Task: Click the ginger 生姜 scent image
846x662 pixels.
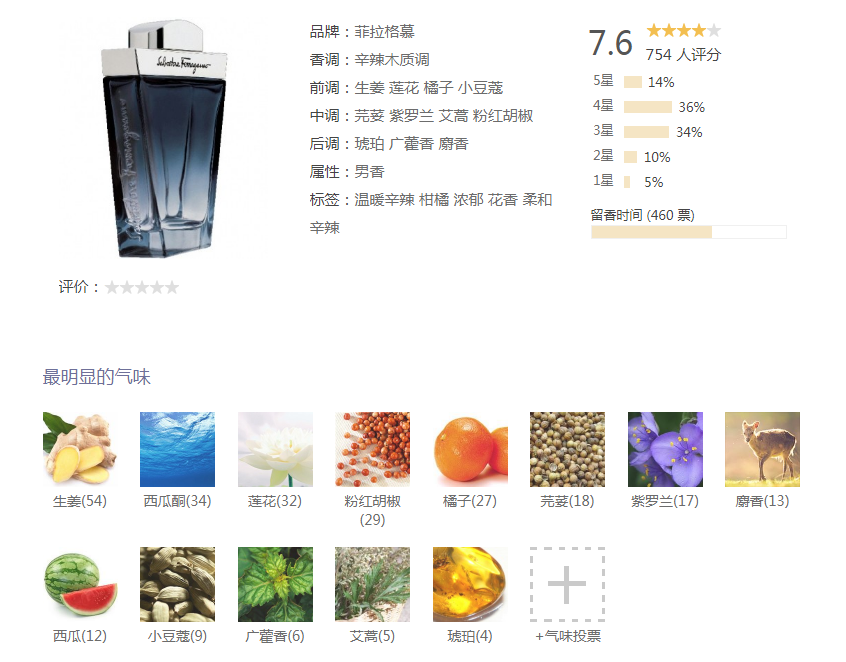Action: pos(80,449)
